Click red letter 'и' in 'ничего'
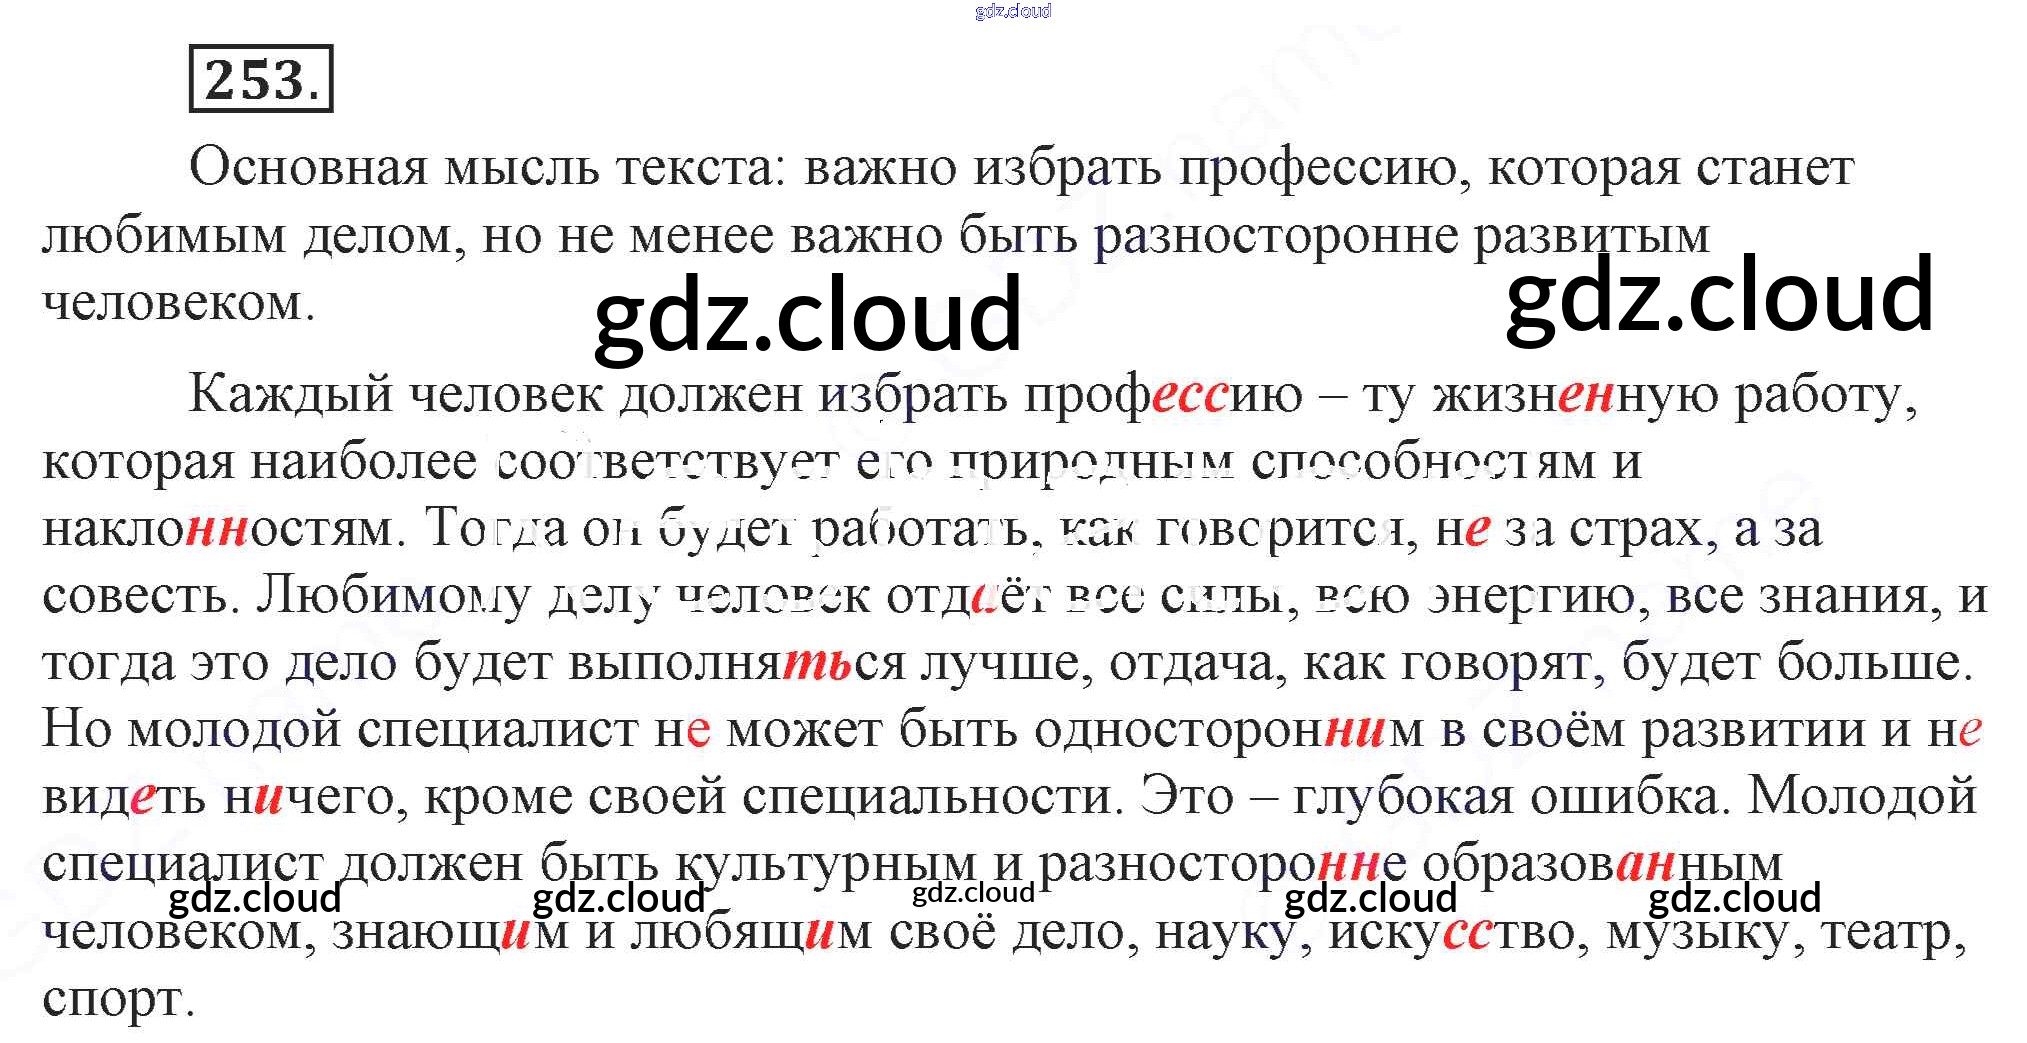Screen dimensions: 2027x1043 [x=268, y=798]
